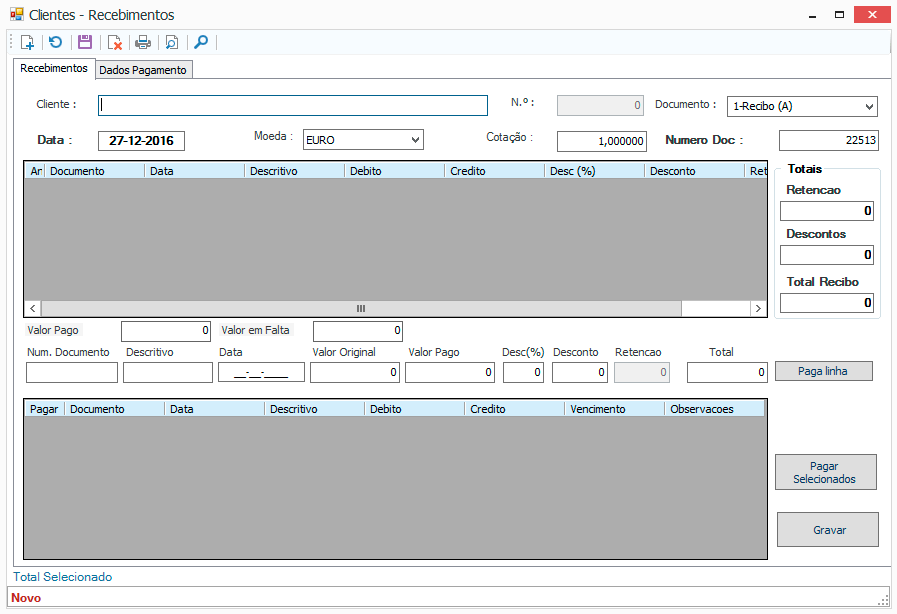Click the Save diskette toolbar icon
The height and width of the screenshot is (614, 897).
pyautogui.click(x=85, y=42)
